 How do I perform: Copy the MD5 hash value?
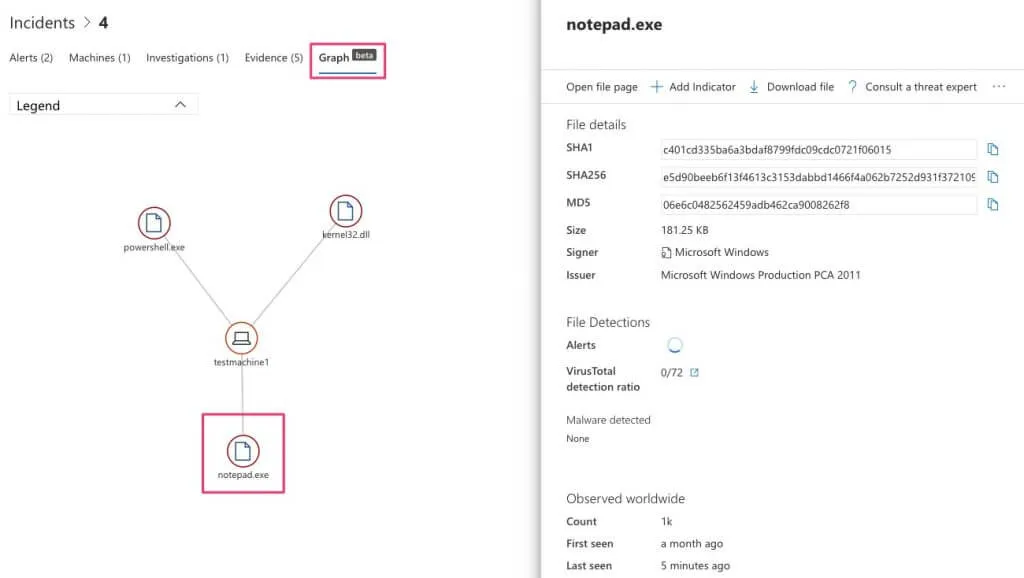993,204
